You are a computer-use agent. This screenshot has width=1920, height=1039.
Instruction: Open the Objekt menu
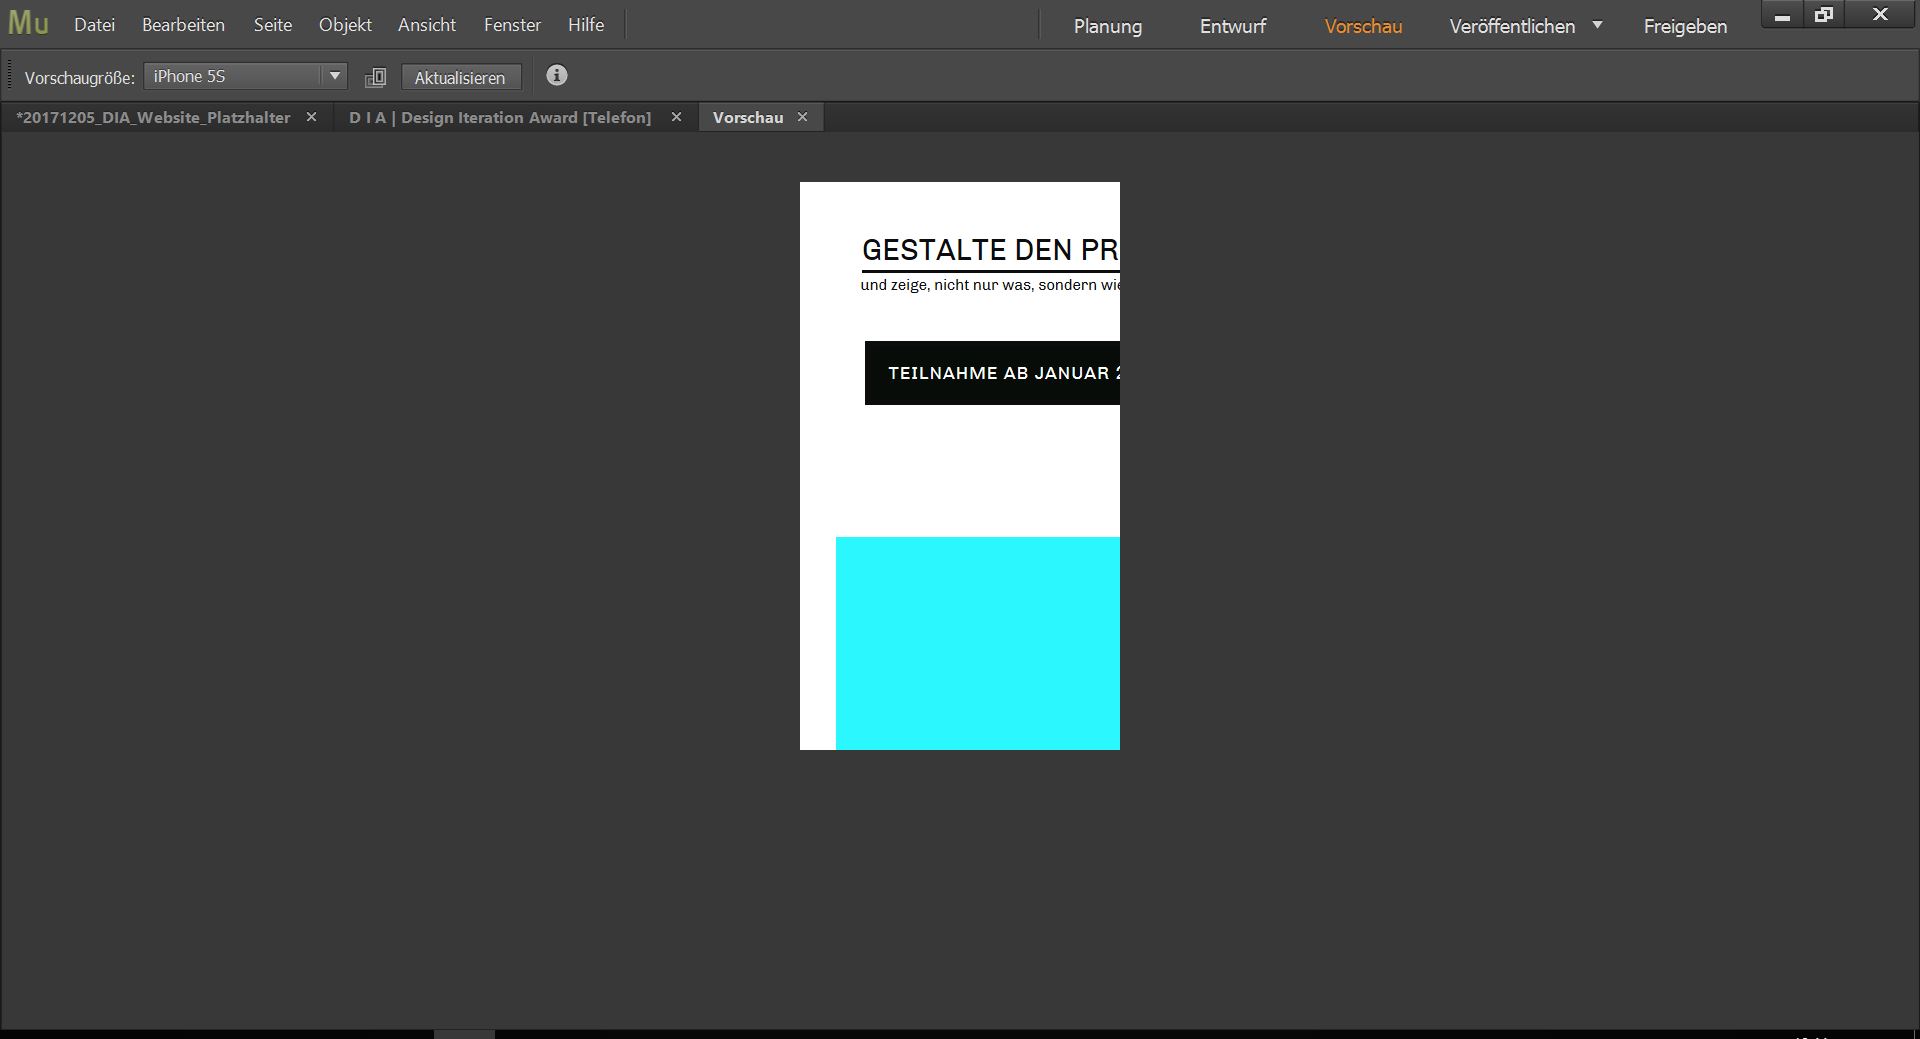pyautogui.click(x=345, y=25)
